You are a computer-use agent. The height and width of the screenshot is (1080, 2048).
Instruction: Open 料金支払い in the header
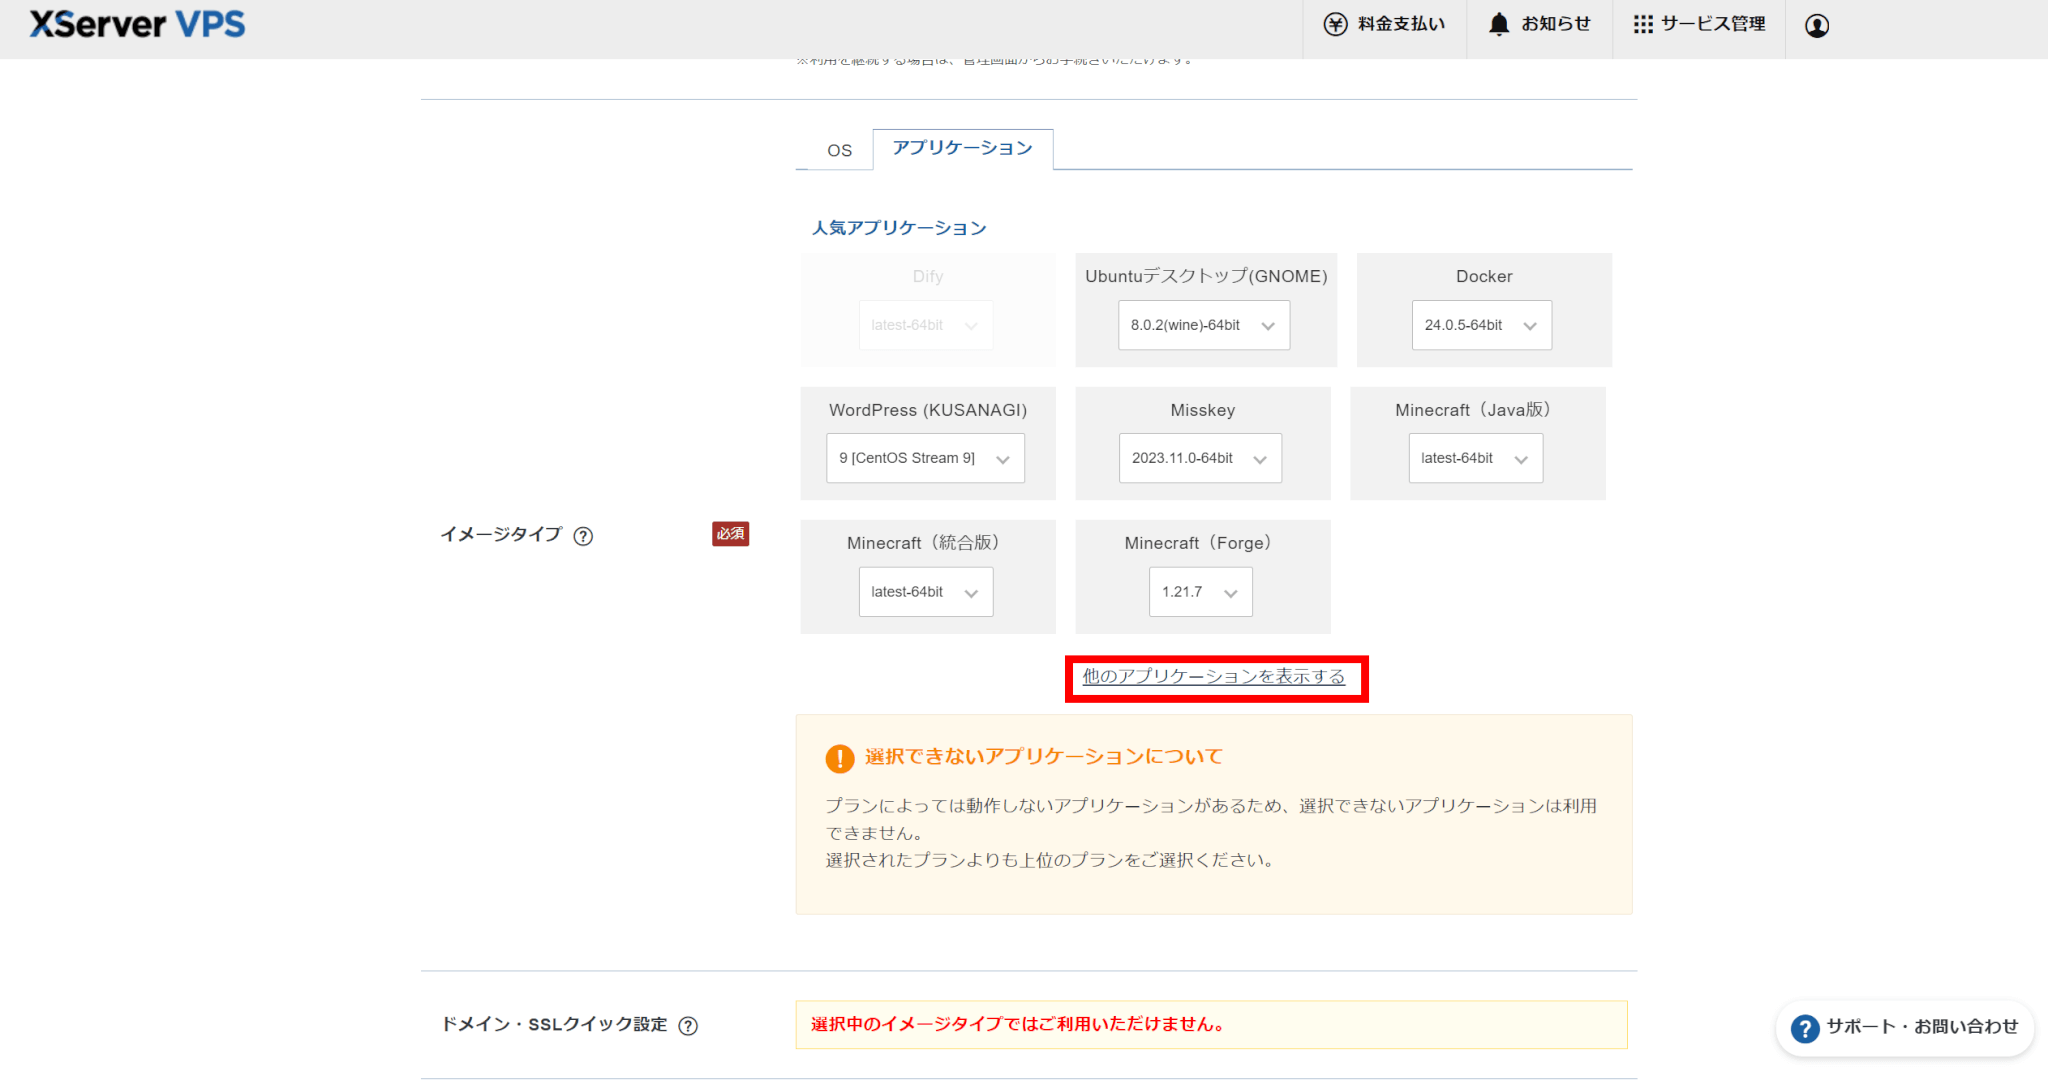(x=1385, y=24)
